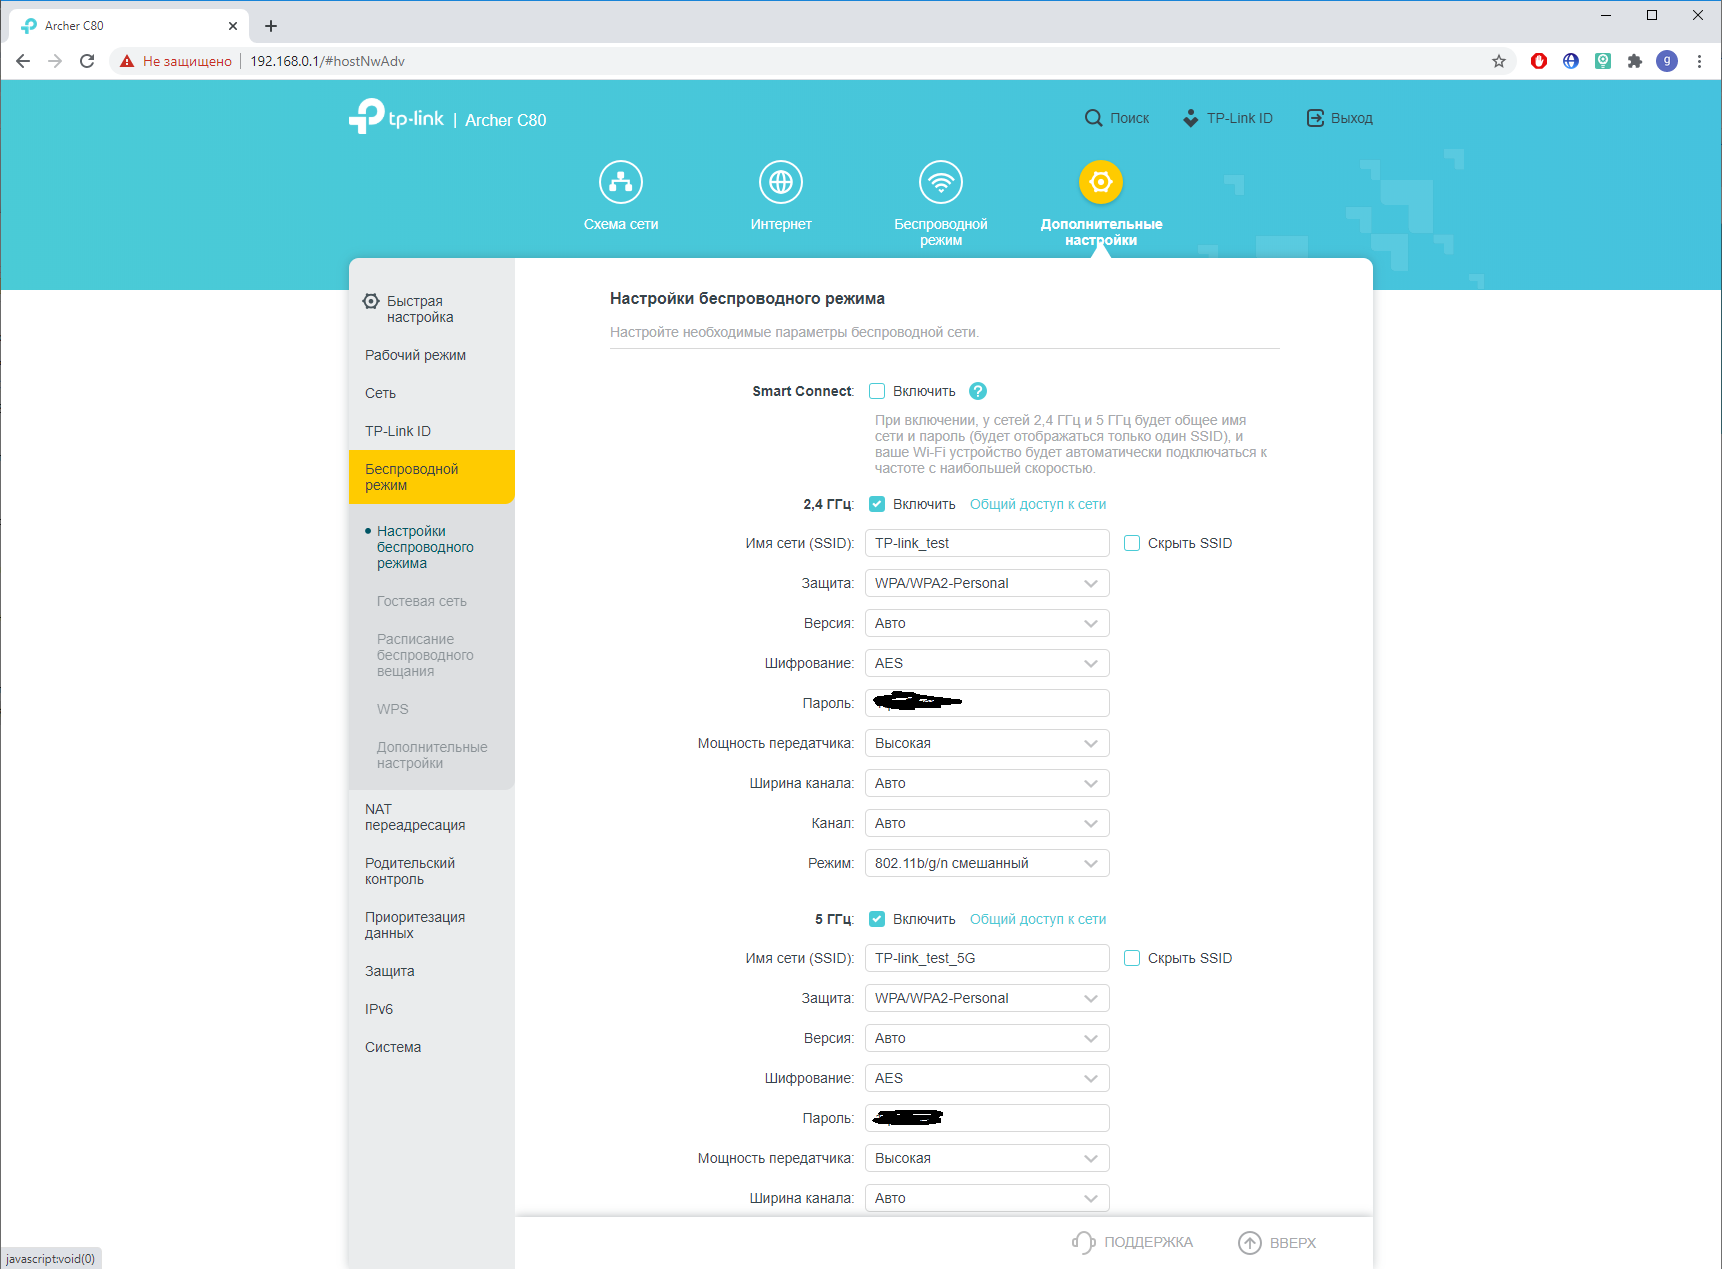The width and height of the screenshot is (1722, 1269).
Task: Click the 5 GHz Общий доступ к сети link
Action: click(x=1037, y=919)
